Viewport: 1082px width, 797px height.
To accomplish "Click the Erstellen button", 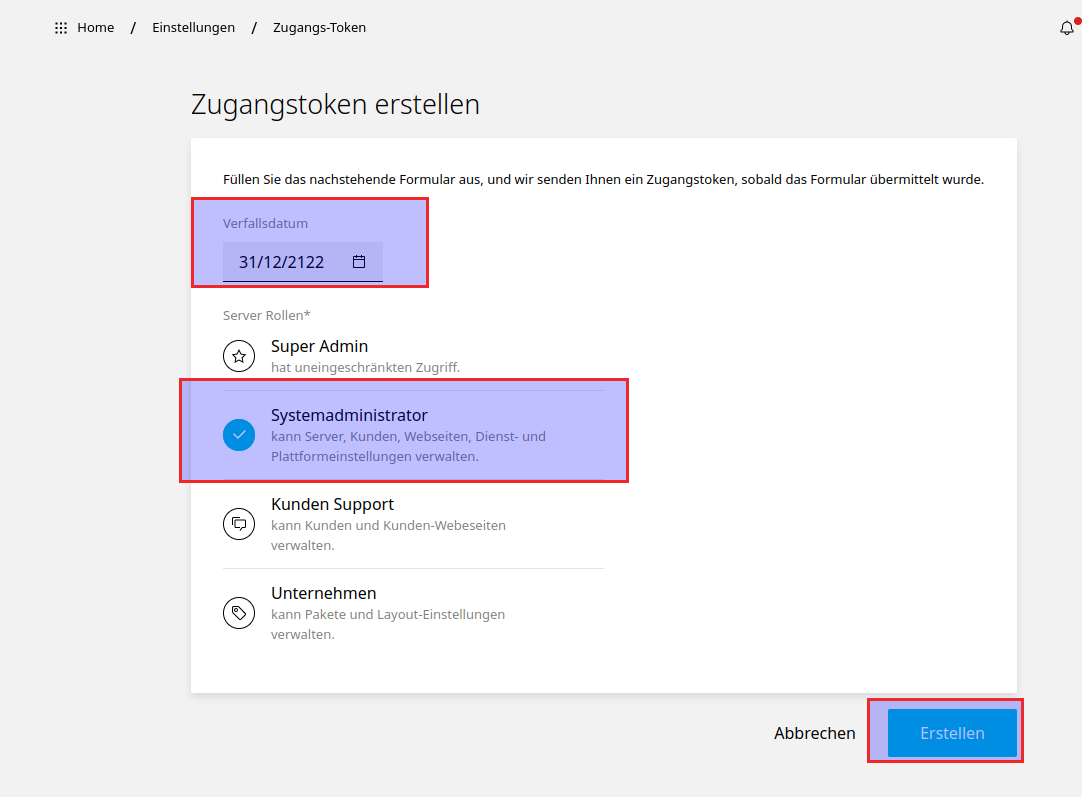I will [952, 732].
